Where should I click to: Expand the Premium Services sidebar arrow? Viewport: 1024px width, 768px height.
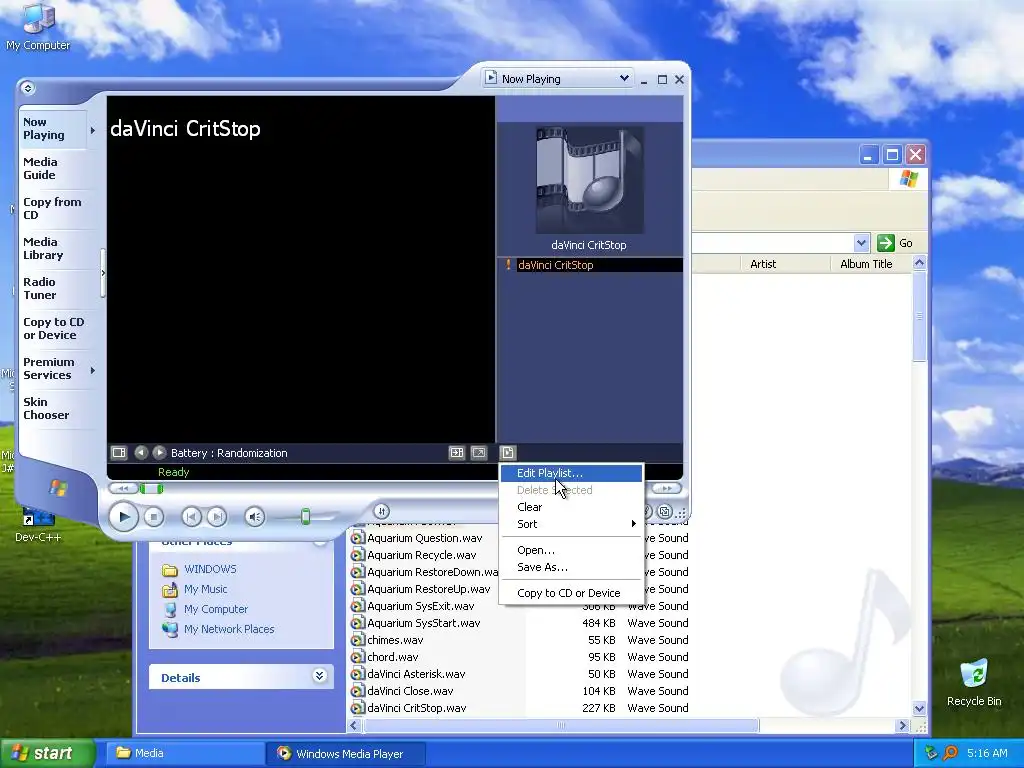[93, 370]
